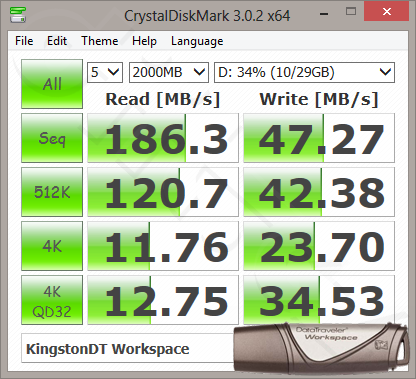Select the 4K write result 23.70

[319, 246]
